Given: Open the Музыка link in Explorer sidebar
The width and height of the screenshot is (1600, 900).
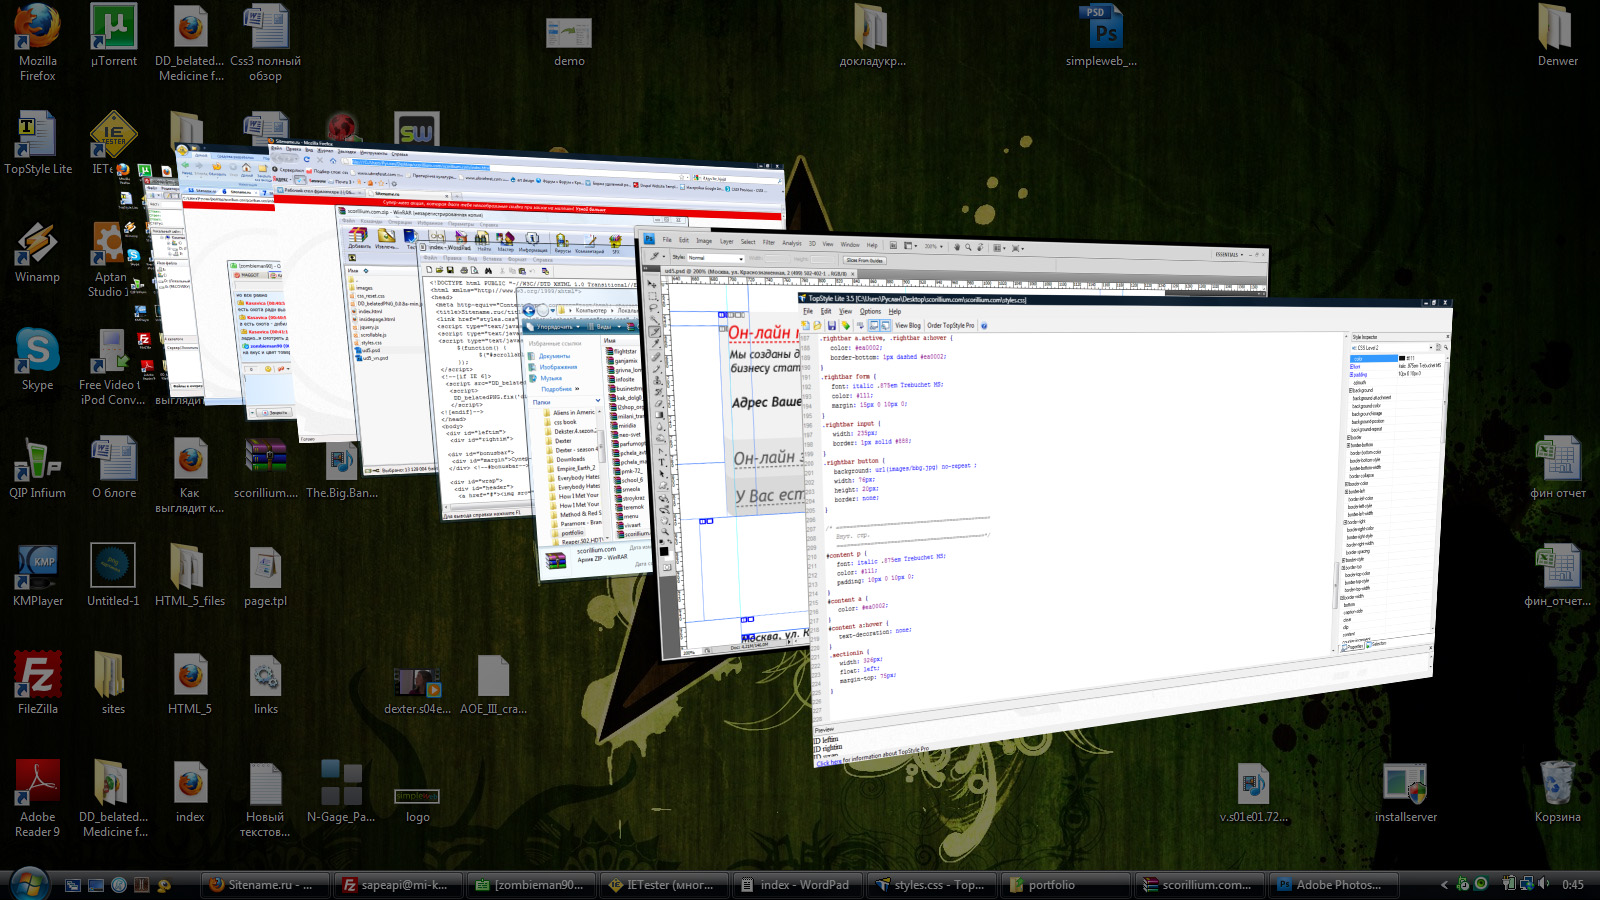Looking at the screenshot, I should coord(551,378).
